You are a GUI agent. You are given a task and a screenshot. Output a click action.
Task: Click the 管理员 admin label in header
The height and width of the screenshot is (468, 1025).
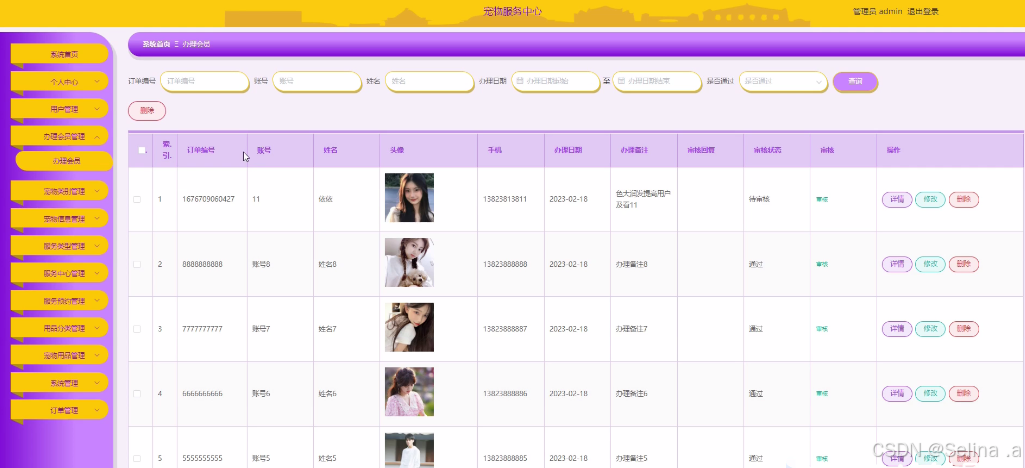(877, 11)
